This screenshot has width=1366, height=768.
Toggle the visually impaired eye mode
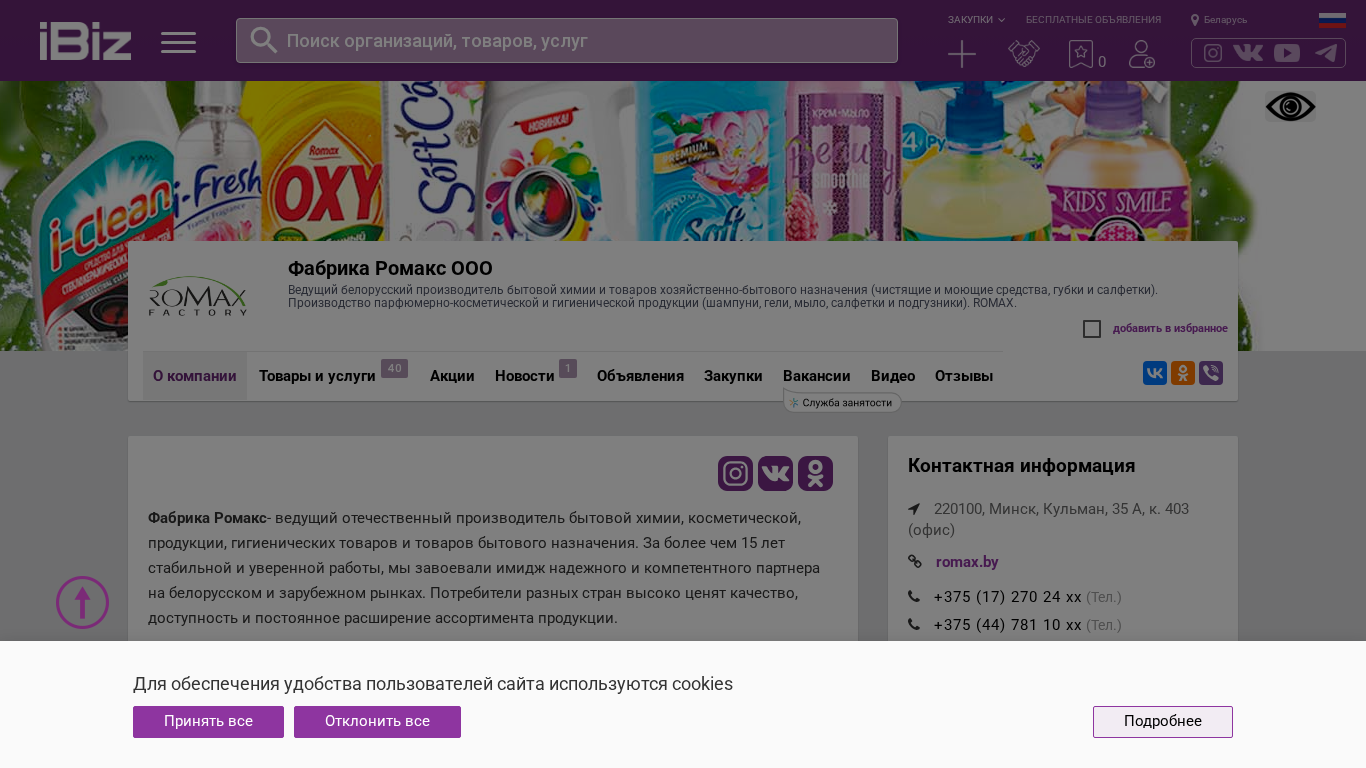click(1290, 107)
